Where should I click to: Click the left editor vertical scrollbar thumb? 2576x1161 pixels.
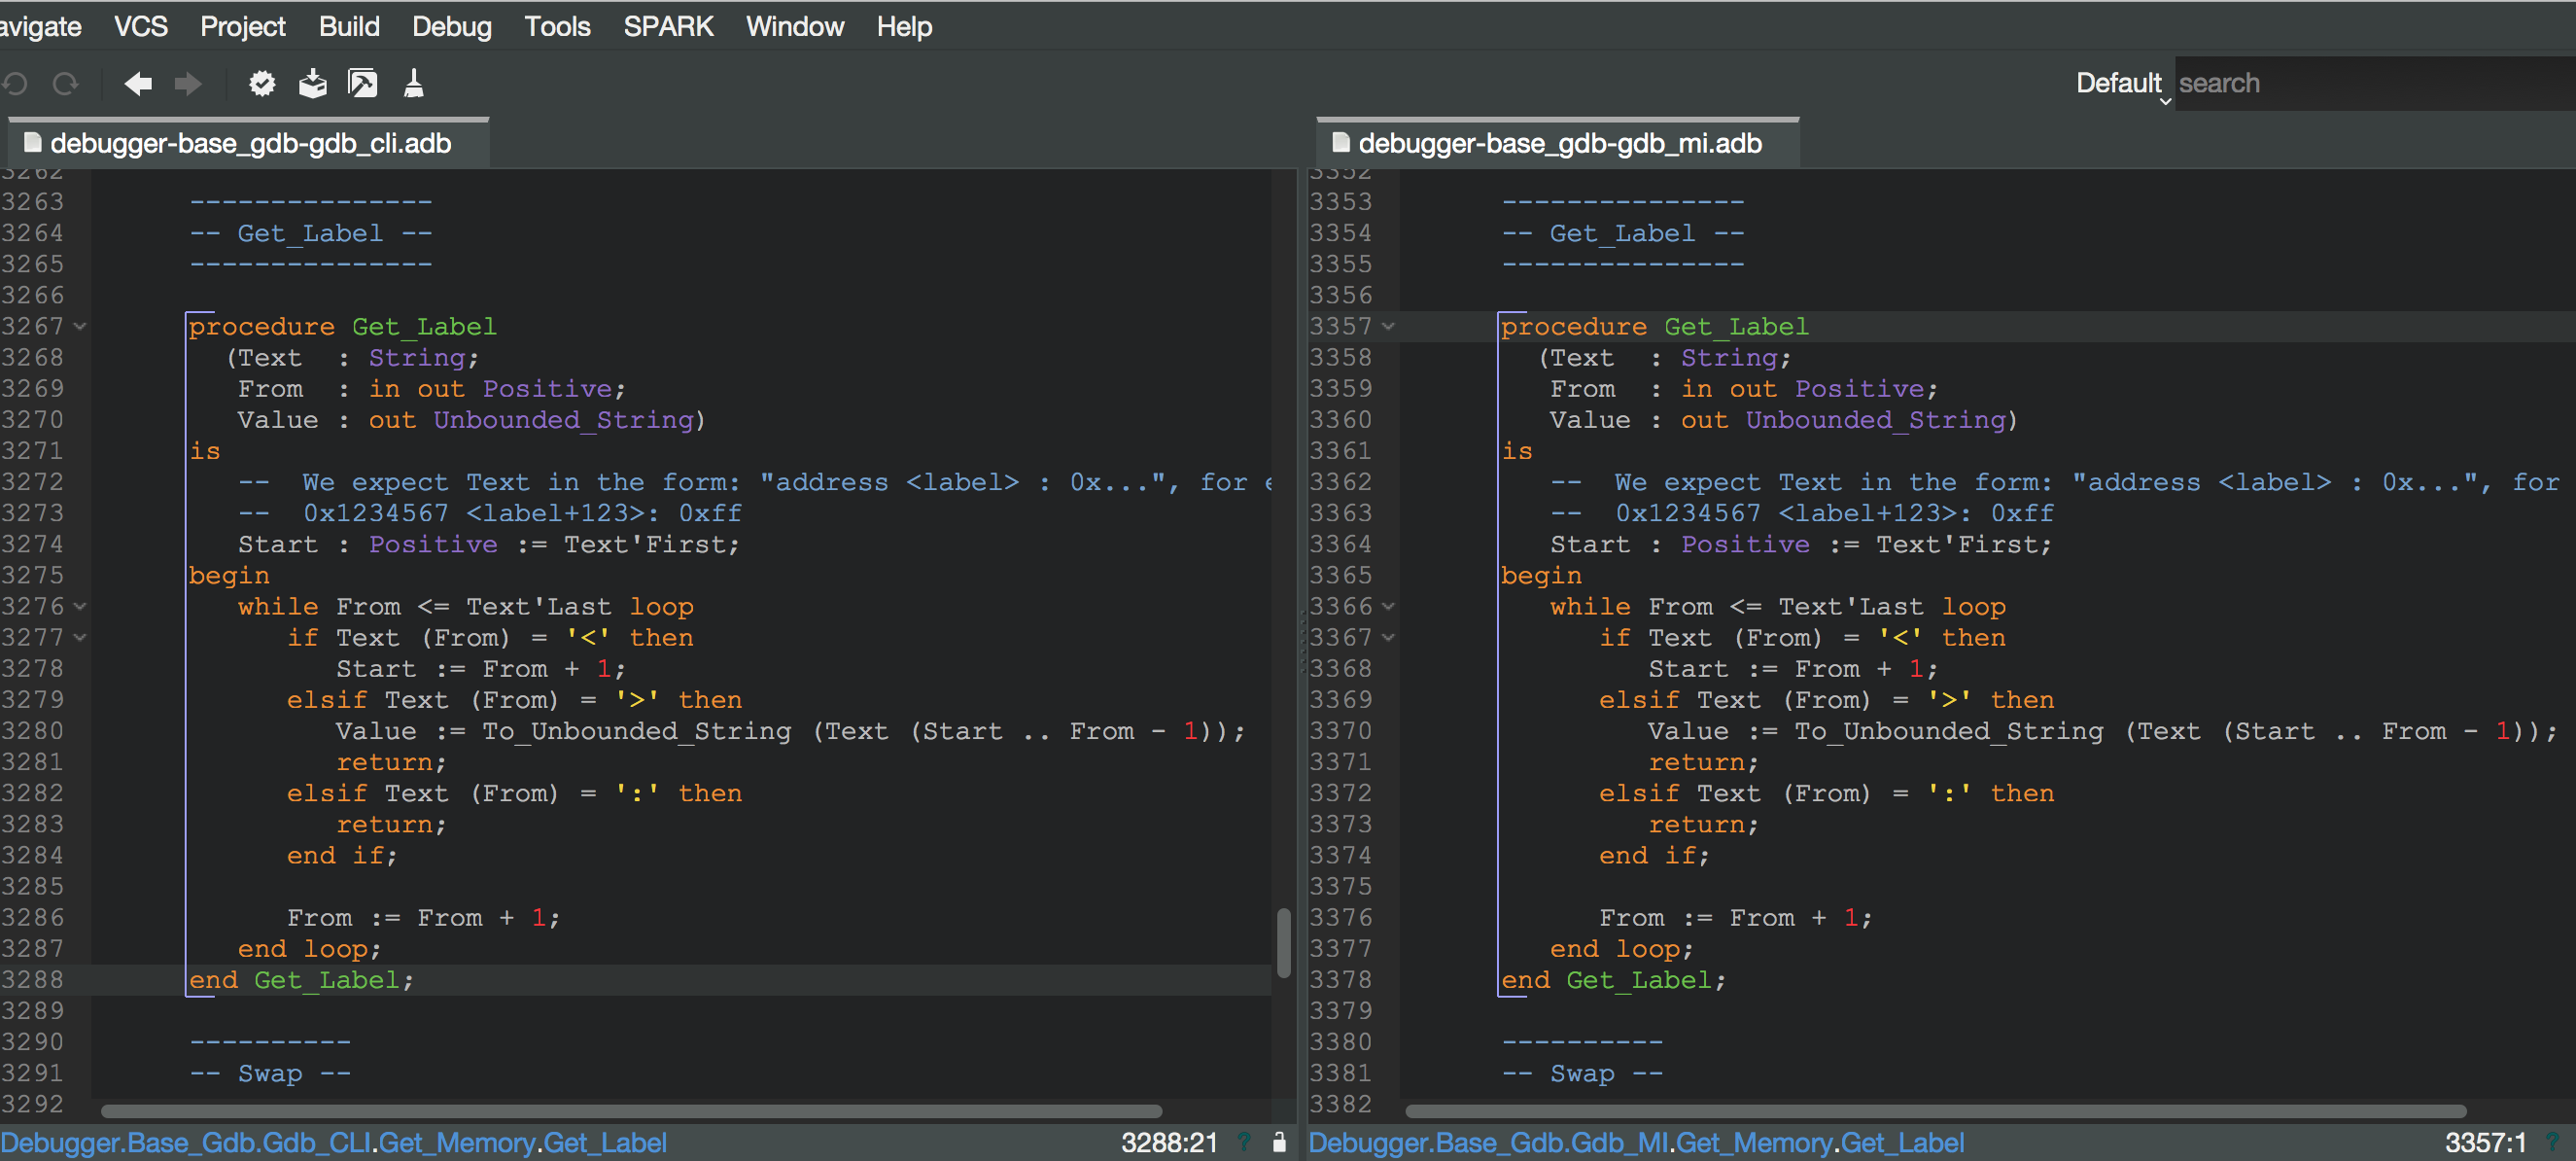click(1284, 942)
